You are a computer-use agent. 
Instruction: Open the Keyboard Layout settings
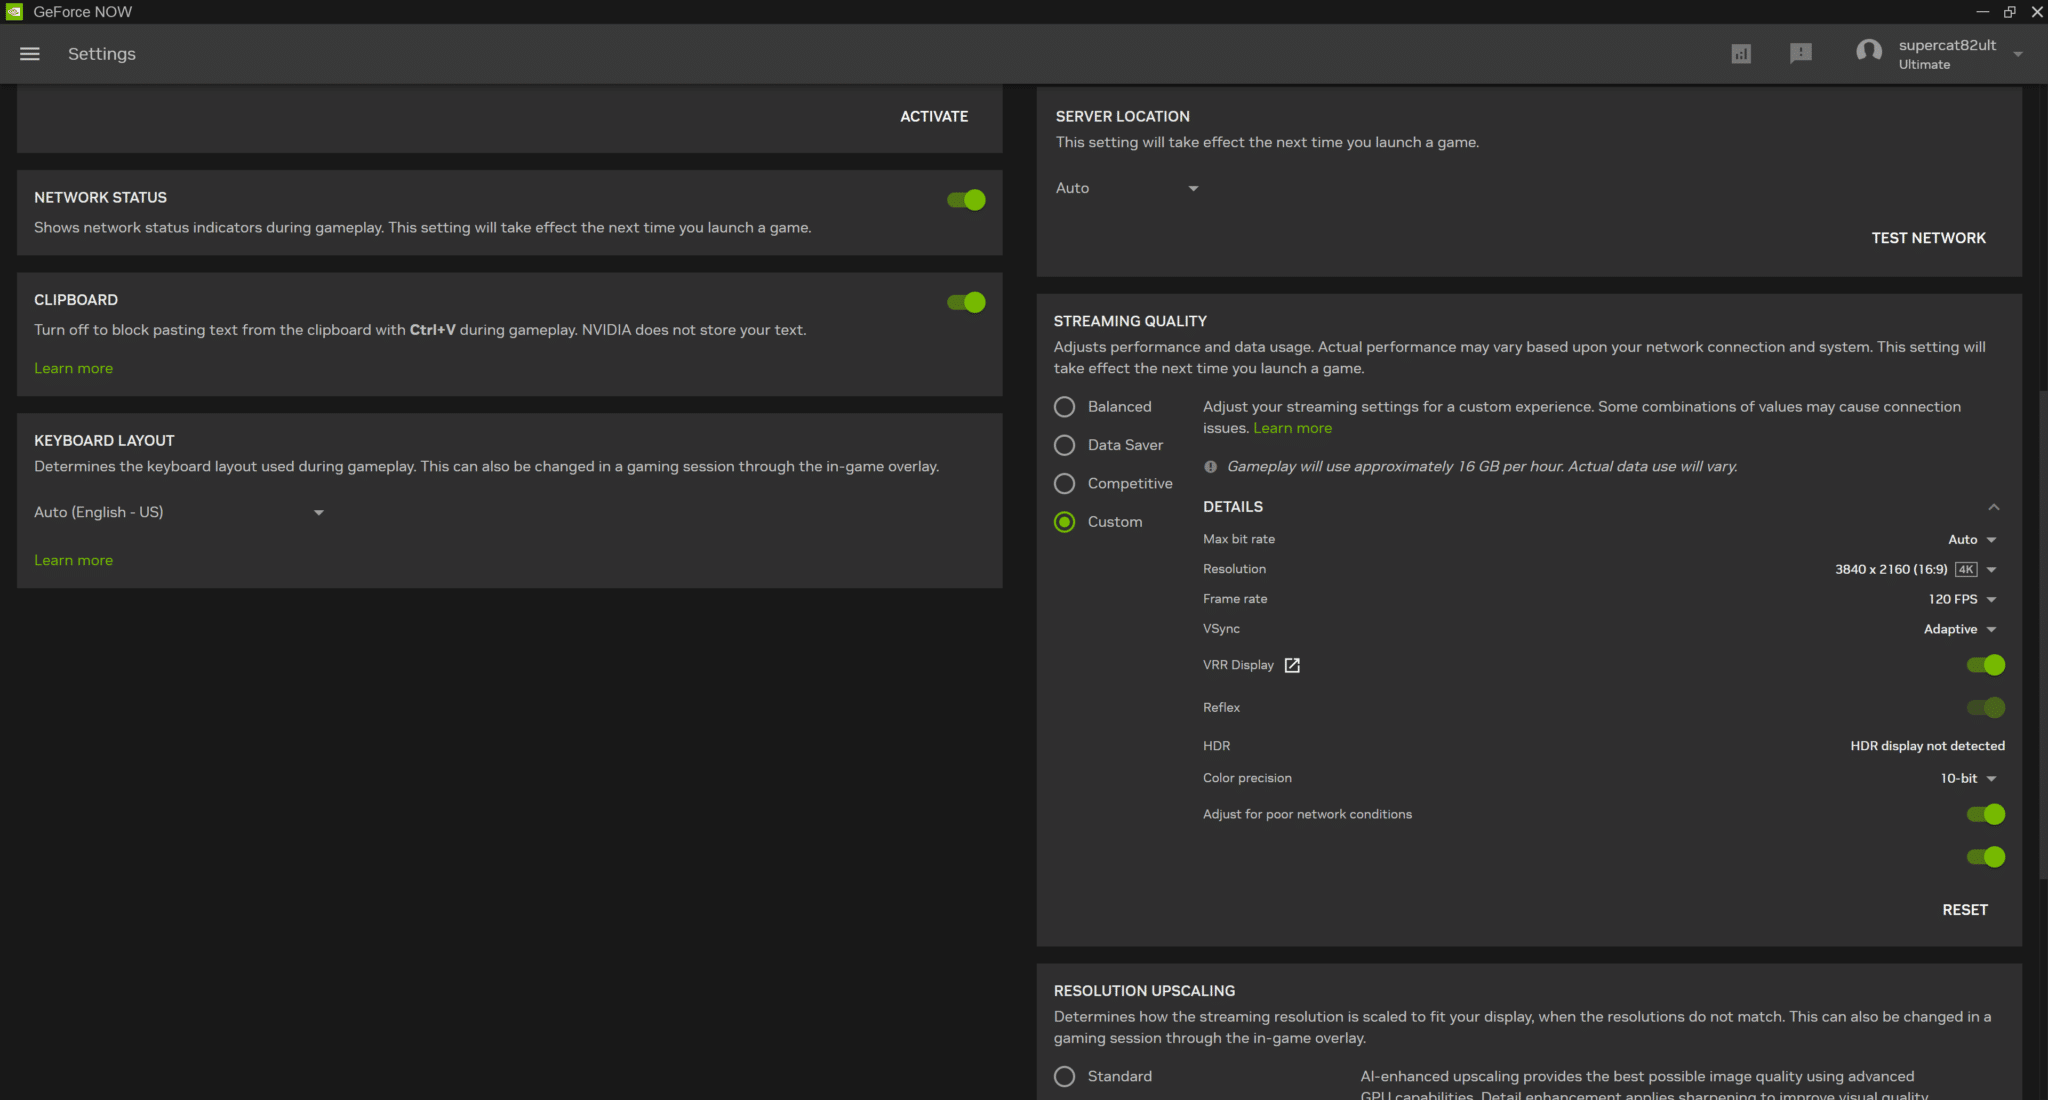coord(177,512)
